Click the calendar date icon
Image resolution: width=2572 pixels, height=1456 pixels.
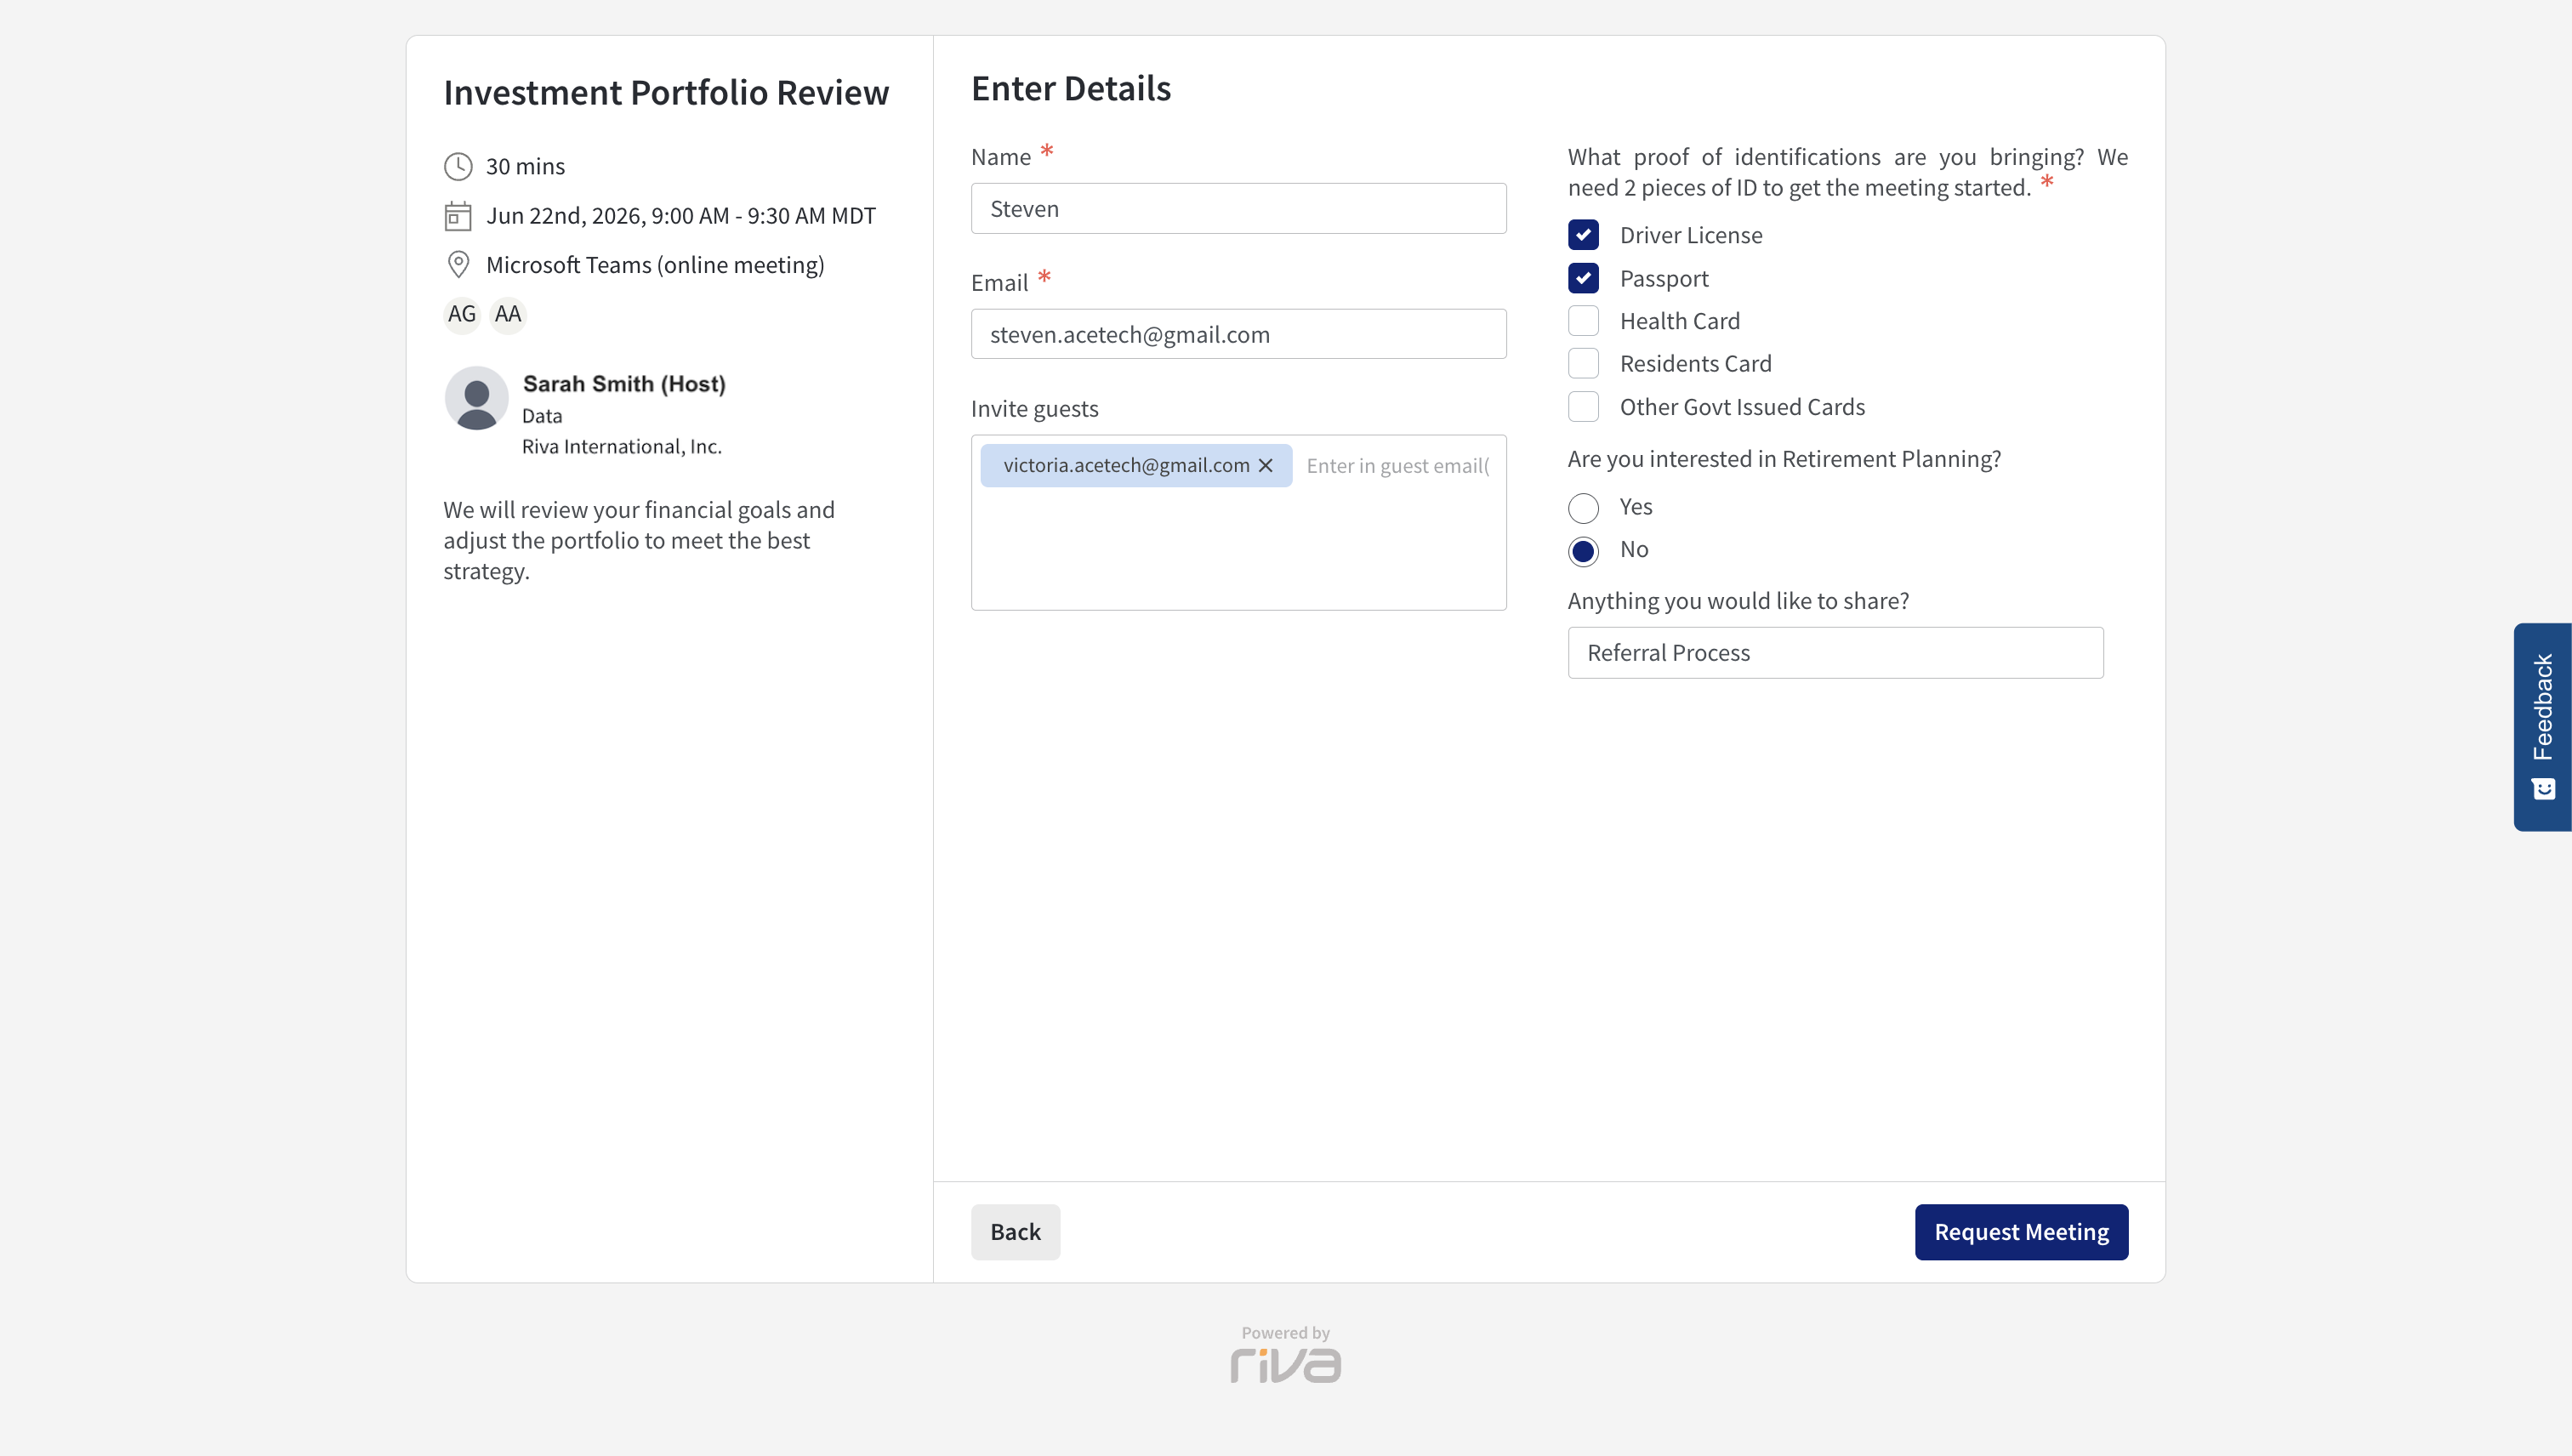click(x=458, y=216)
